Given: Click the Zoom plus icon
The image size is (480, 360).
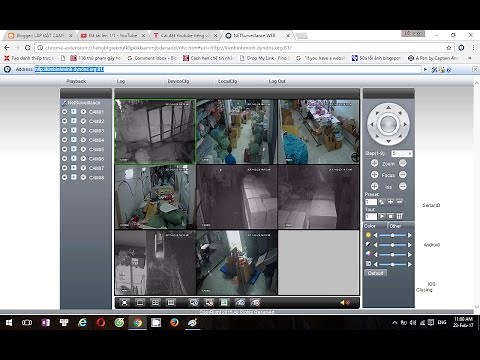Looking at the screenshot, I should pyautogui.click(x=374, y=163).
